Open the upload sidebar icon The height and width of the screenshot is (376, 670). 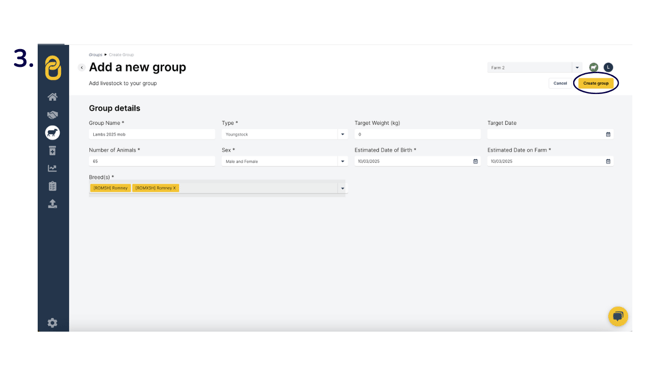pyautogui.click(x=52, y=204)
